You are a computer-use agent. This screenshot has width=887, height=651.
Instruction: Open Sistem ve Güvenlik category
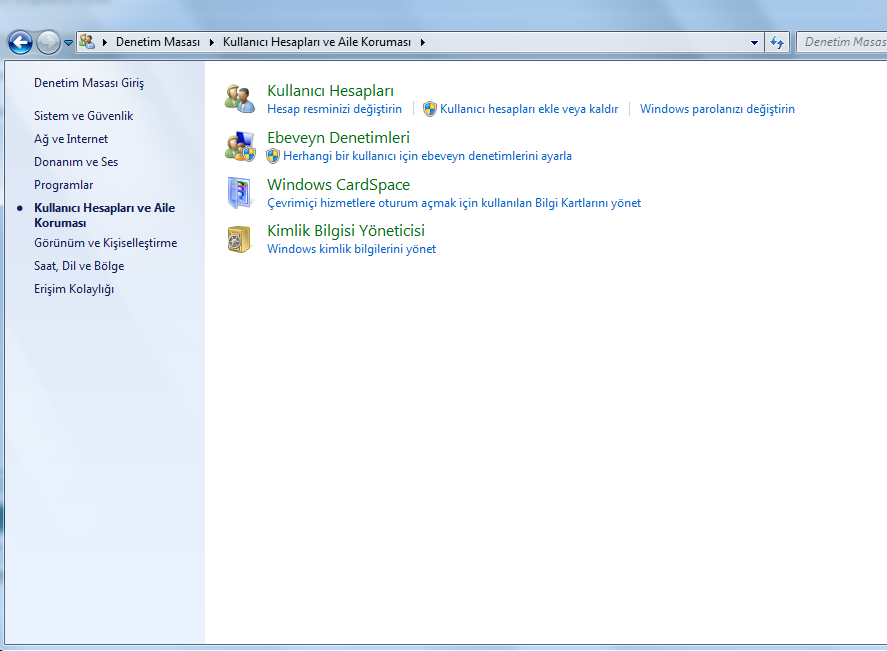(84, 116)
